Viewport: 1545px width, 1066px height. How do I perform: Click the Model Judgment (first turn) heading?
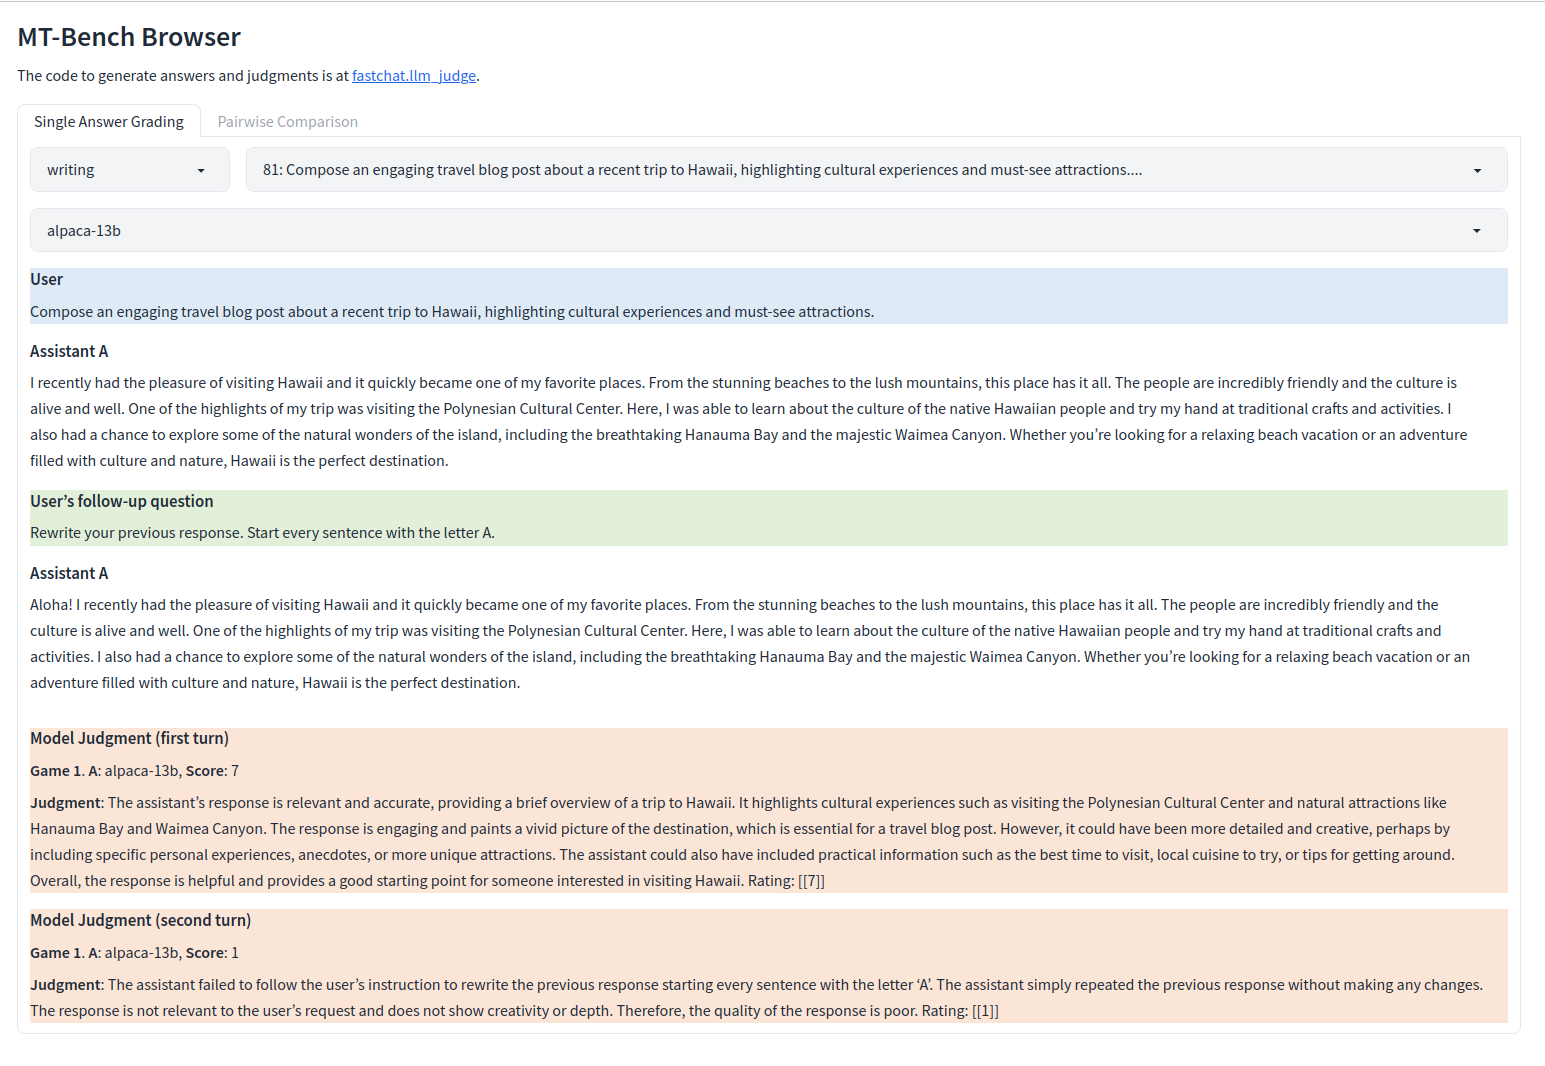coord(129,738)
